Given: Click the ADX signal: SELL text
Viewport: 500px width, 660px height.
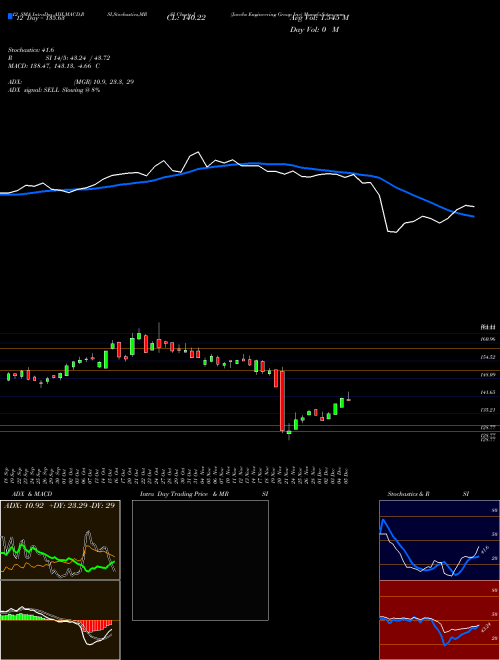Looking at the screenshot, I should tap(54, 90).
